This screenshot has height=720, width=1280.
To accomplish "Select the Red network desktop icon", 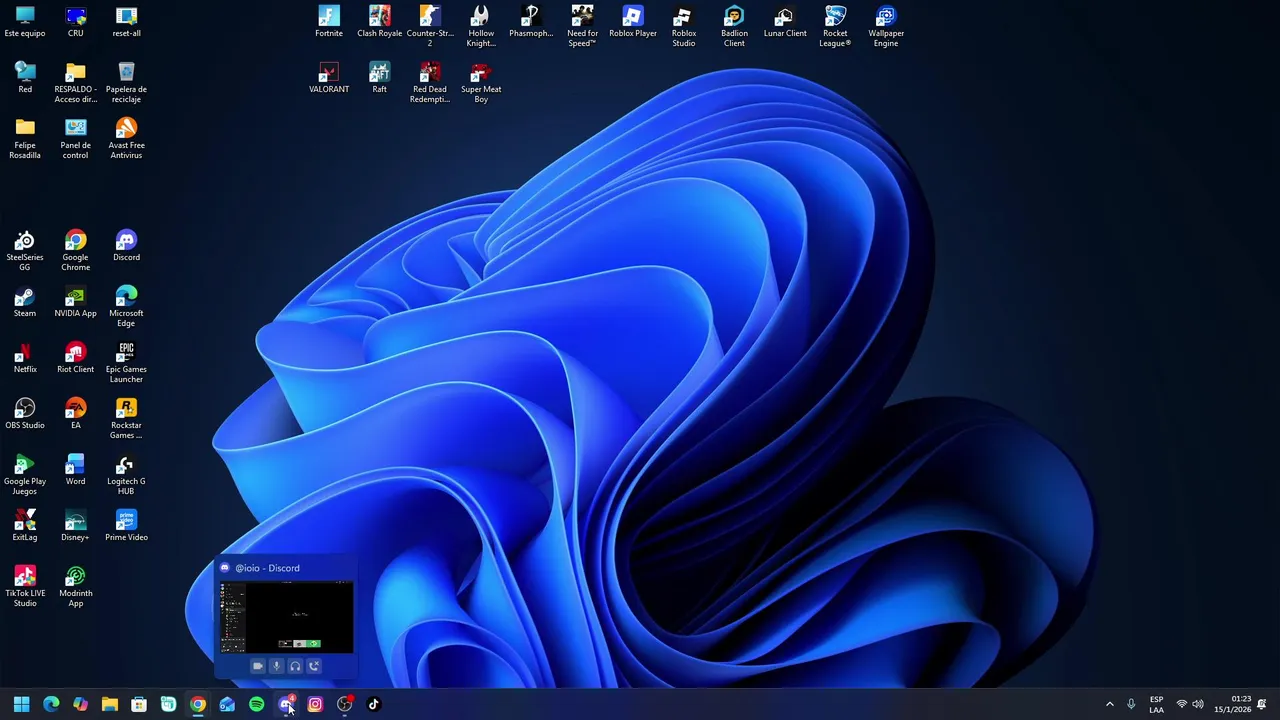I will click(x=25, y=78).
